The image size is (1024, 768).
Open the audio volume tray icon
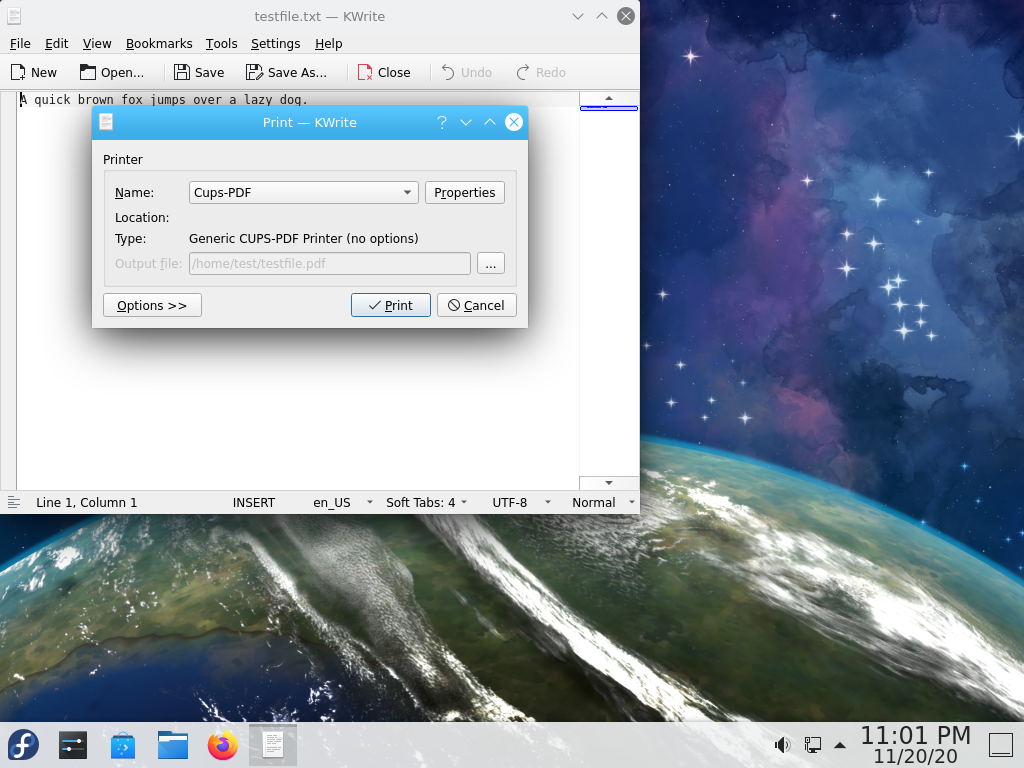pos(782,744)
